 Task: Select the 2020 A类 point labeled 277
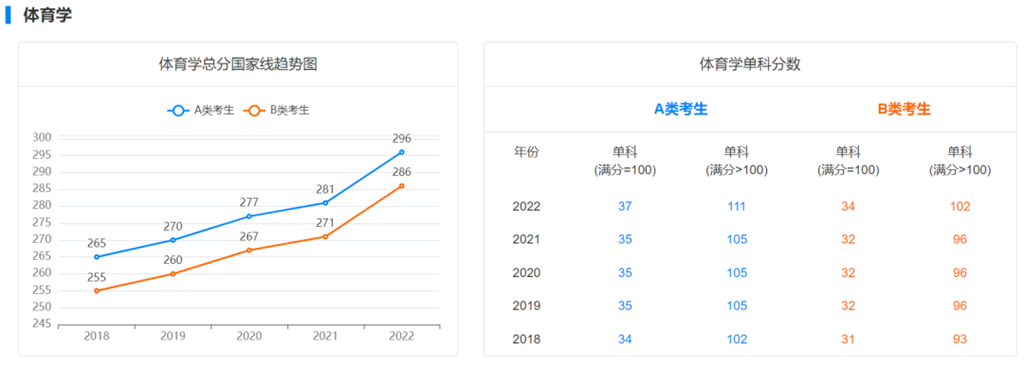249,216
